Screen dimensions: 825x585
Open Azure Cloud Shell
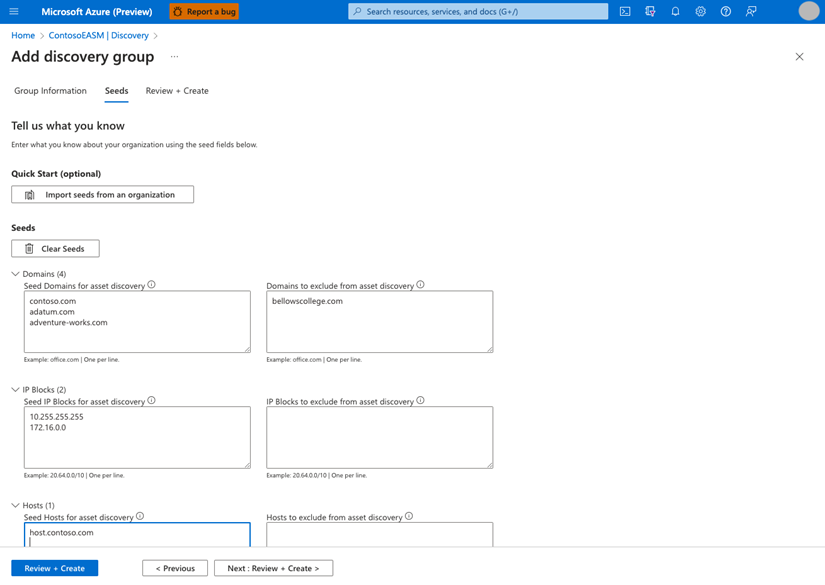(x=625, y=11)
